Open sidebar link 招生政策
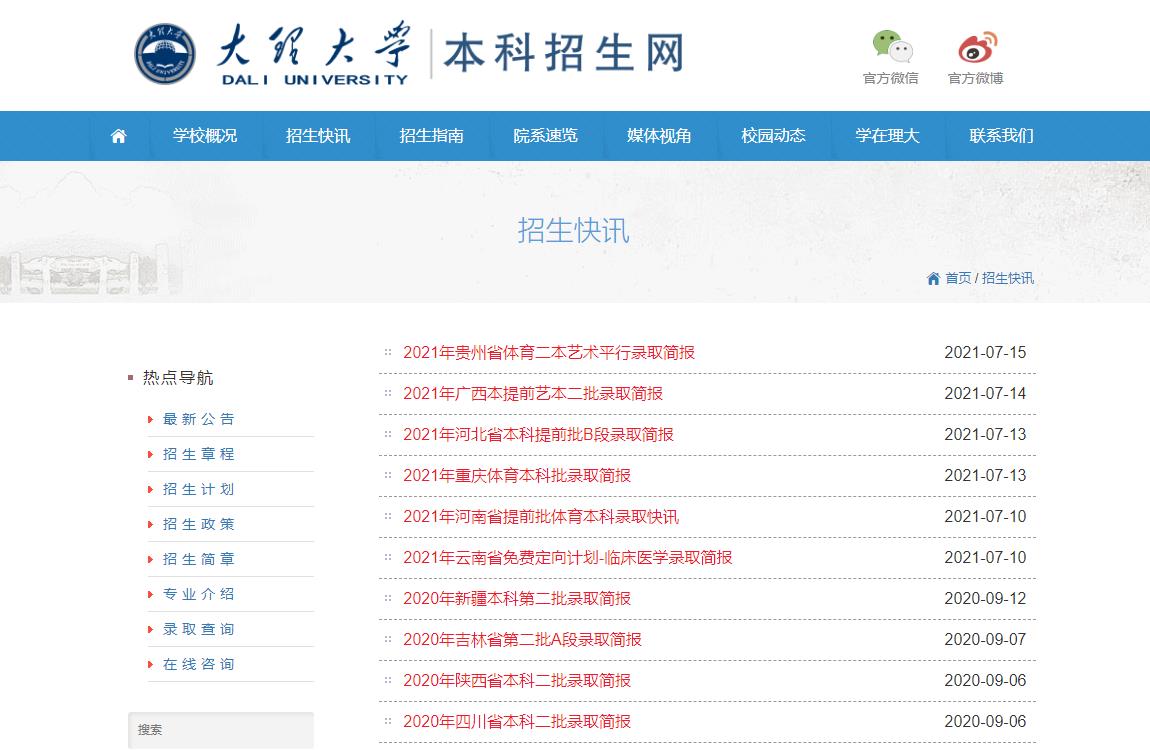This screenshot has width=1150, height=750. pos(199,524)
